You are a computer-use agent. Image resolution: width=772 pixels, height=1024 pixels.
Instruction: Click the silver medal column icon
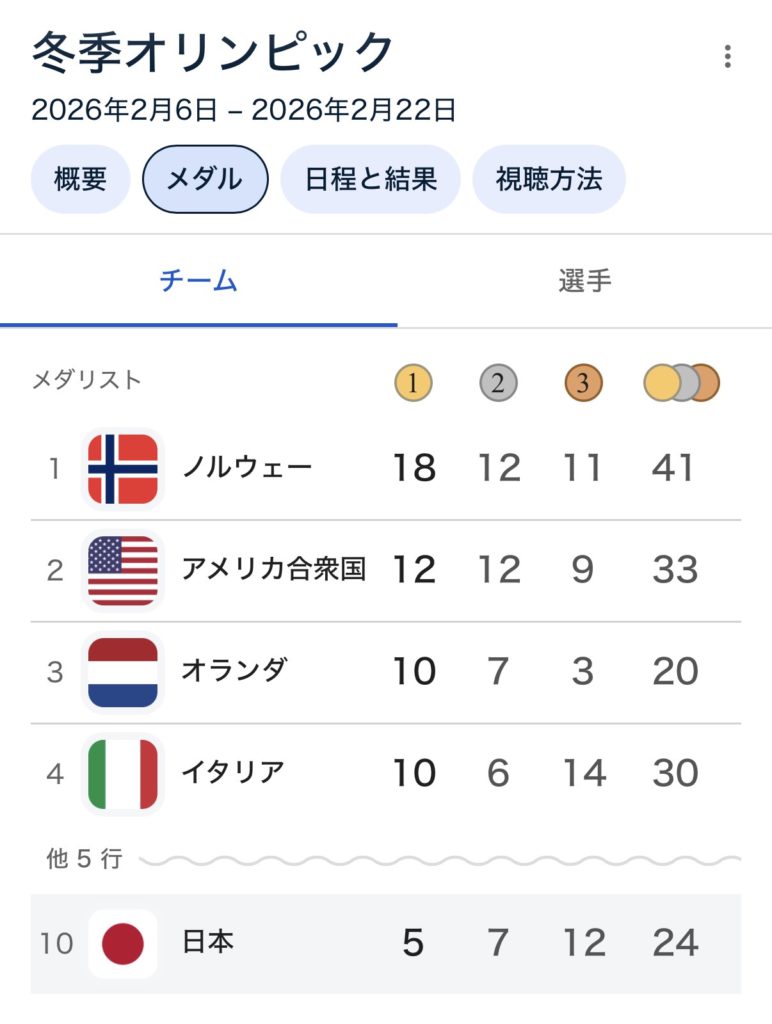[498, 382]
